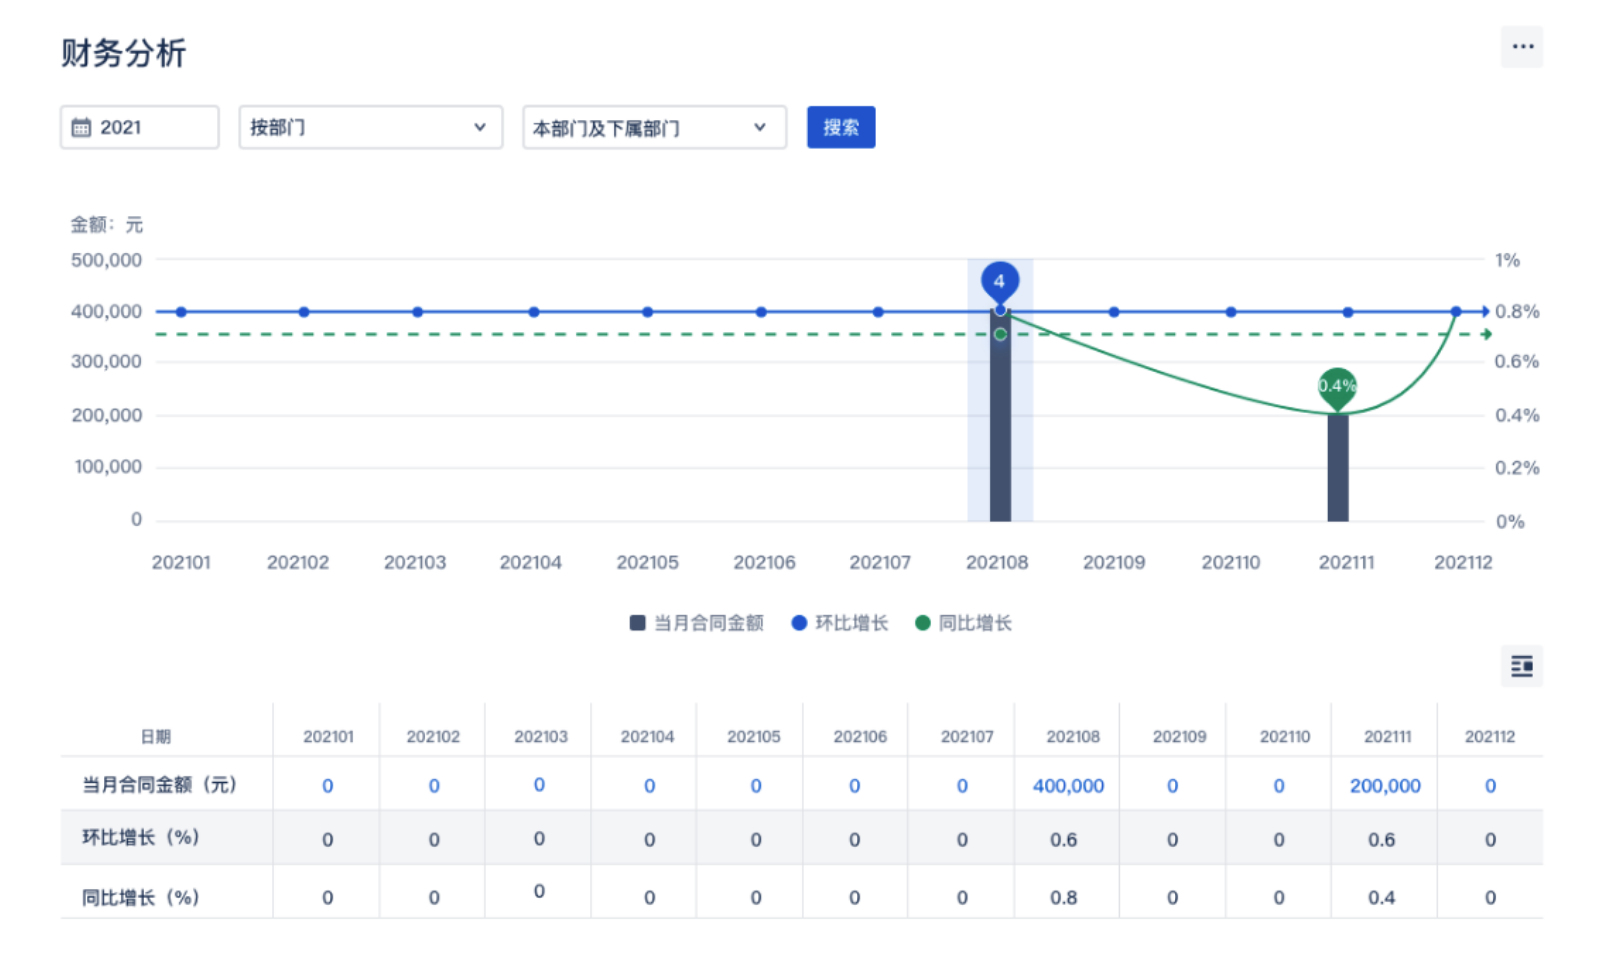Click the 200,000 value in table
1600x963 pixels.
(x=1385, y=786)
